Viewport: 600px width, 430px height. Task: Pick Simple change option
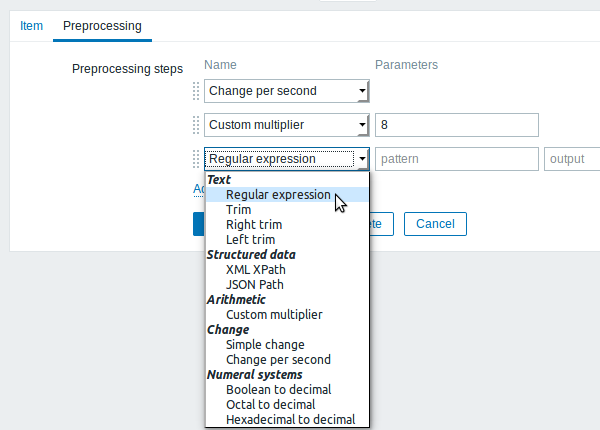265,345
